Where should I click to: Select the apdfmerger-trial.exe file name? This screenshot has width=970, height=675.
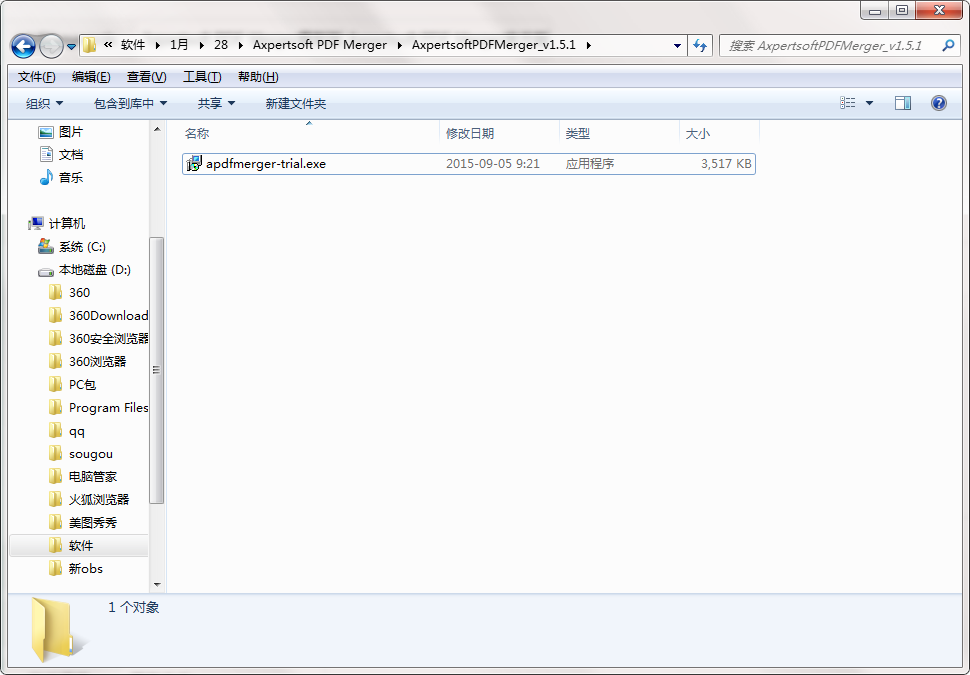click(x=266, y=164)
